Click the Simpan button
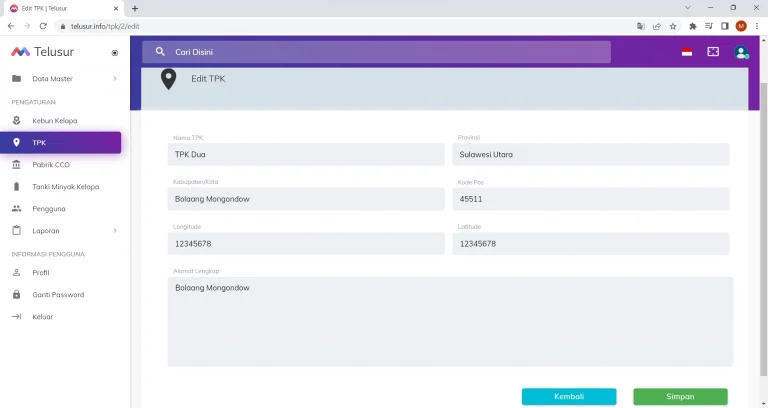 click(x=680, y=396)
